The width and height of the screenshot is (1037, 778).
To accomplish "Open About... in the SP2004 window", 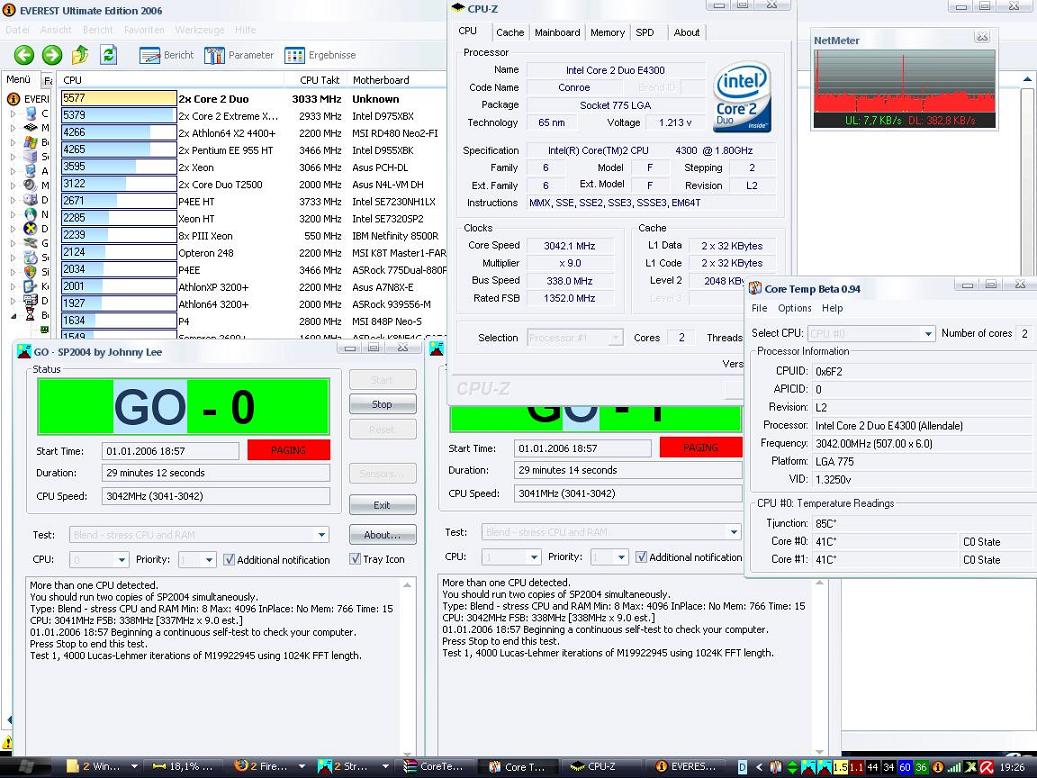I will 382,535.
